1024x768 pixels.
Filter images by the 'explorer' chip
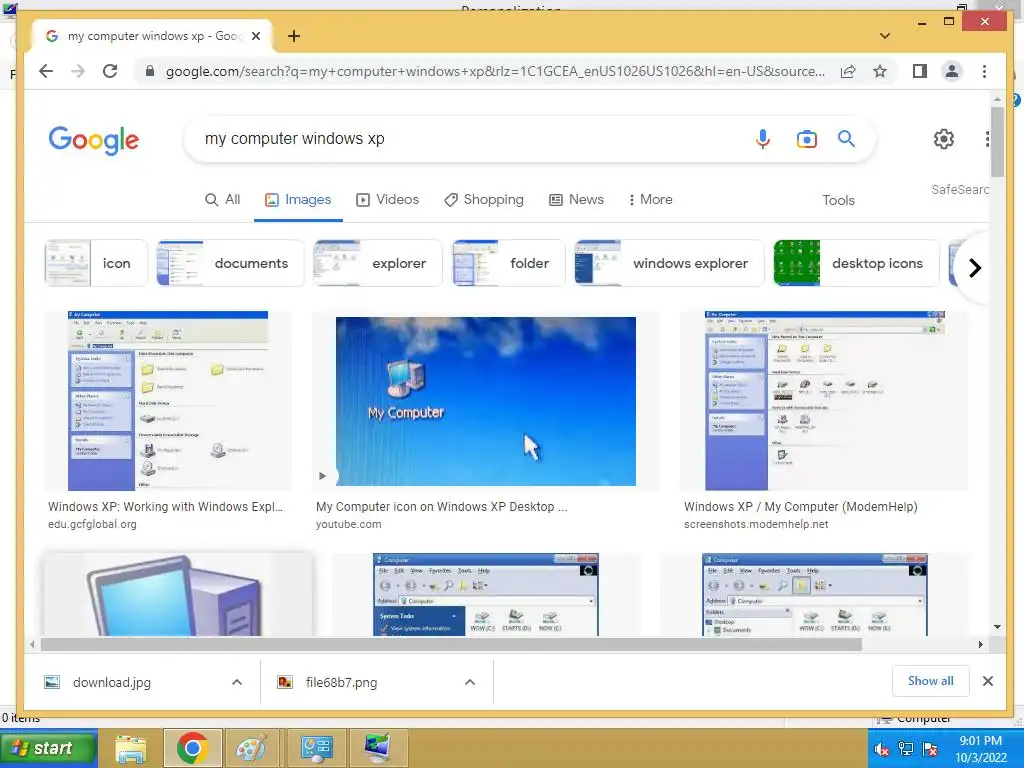pos(377,263)
